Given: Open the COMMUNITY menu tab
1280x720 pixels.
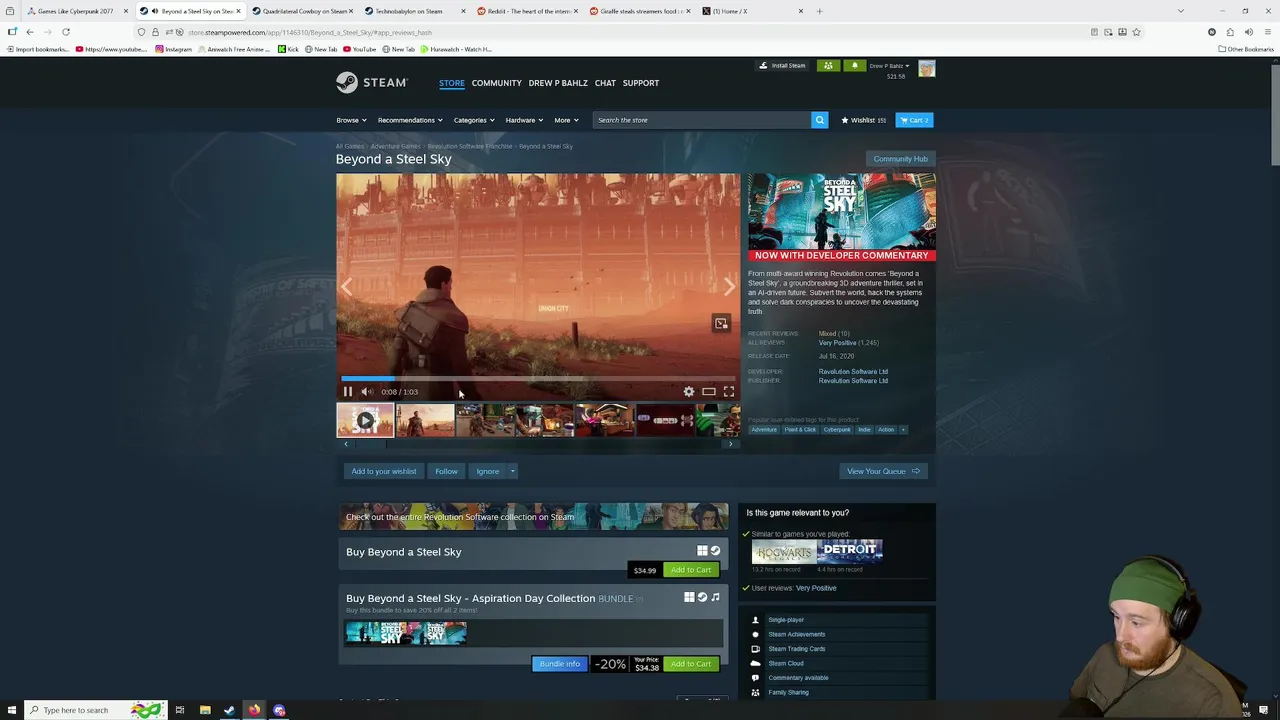Looking at the screenshot, I should point(497,83).
